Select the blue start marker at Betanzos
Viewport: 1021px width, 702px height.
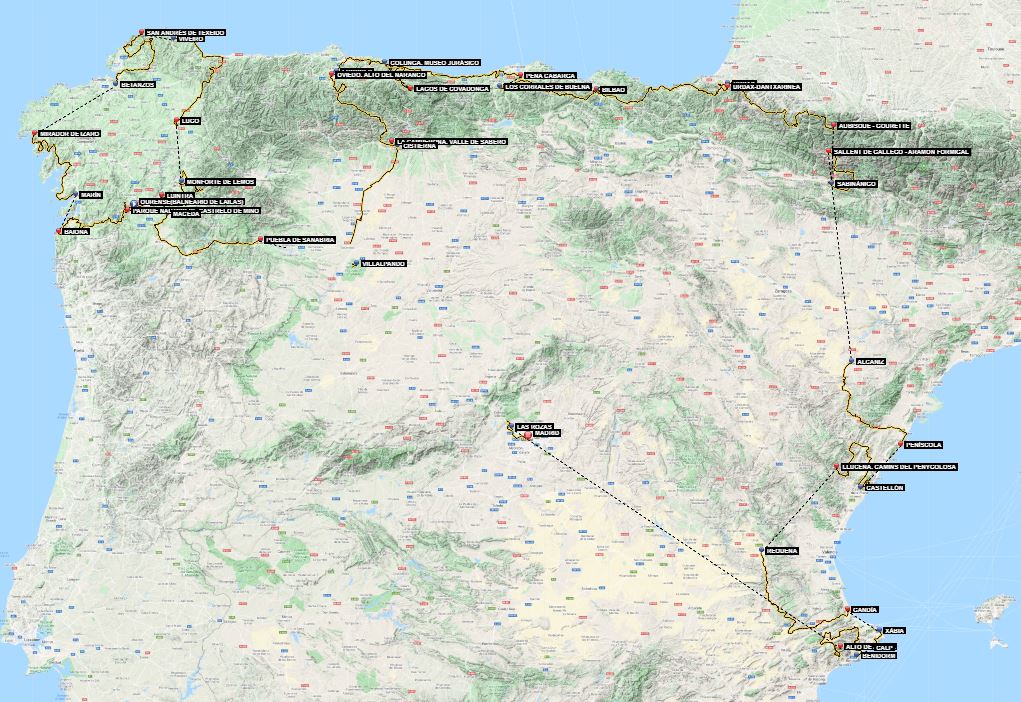pos(116,84)
